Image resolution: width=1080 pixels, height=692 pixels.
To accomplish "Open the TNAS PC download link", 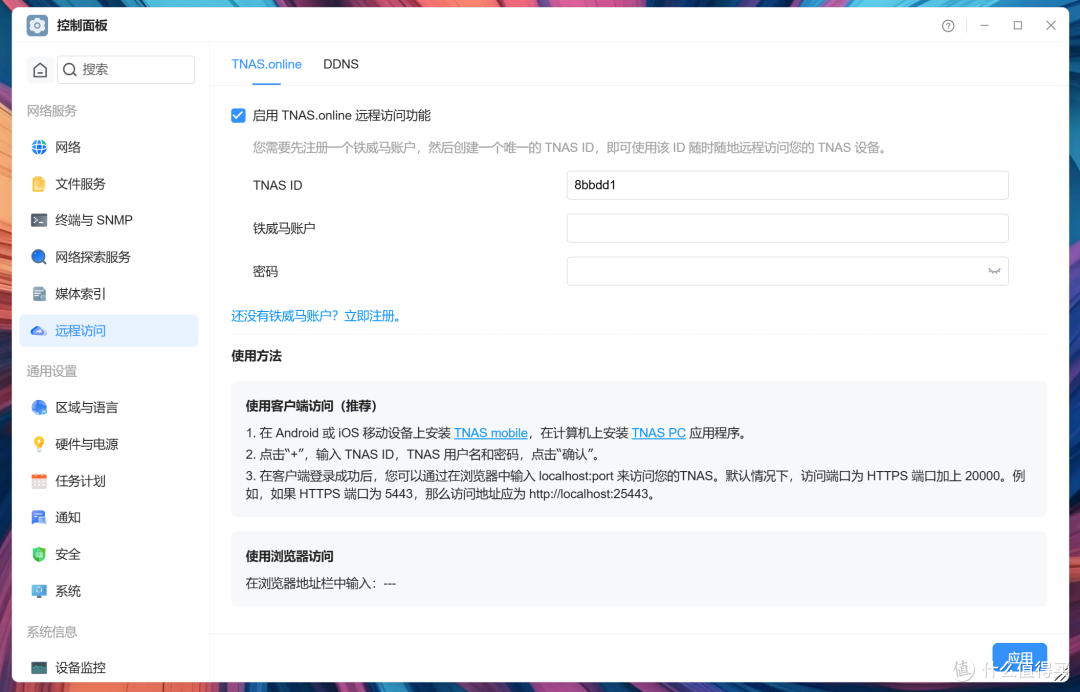I will click(658, 433).
